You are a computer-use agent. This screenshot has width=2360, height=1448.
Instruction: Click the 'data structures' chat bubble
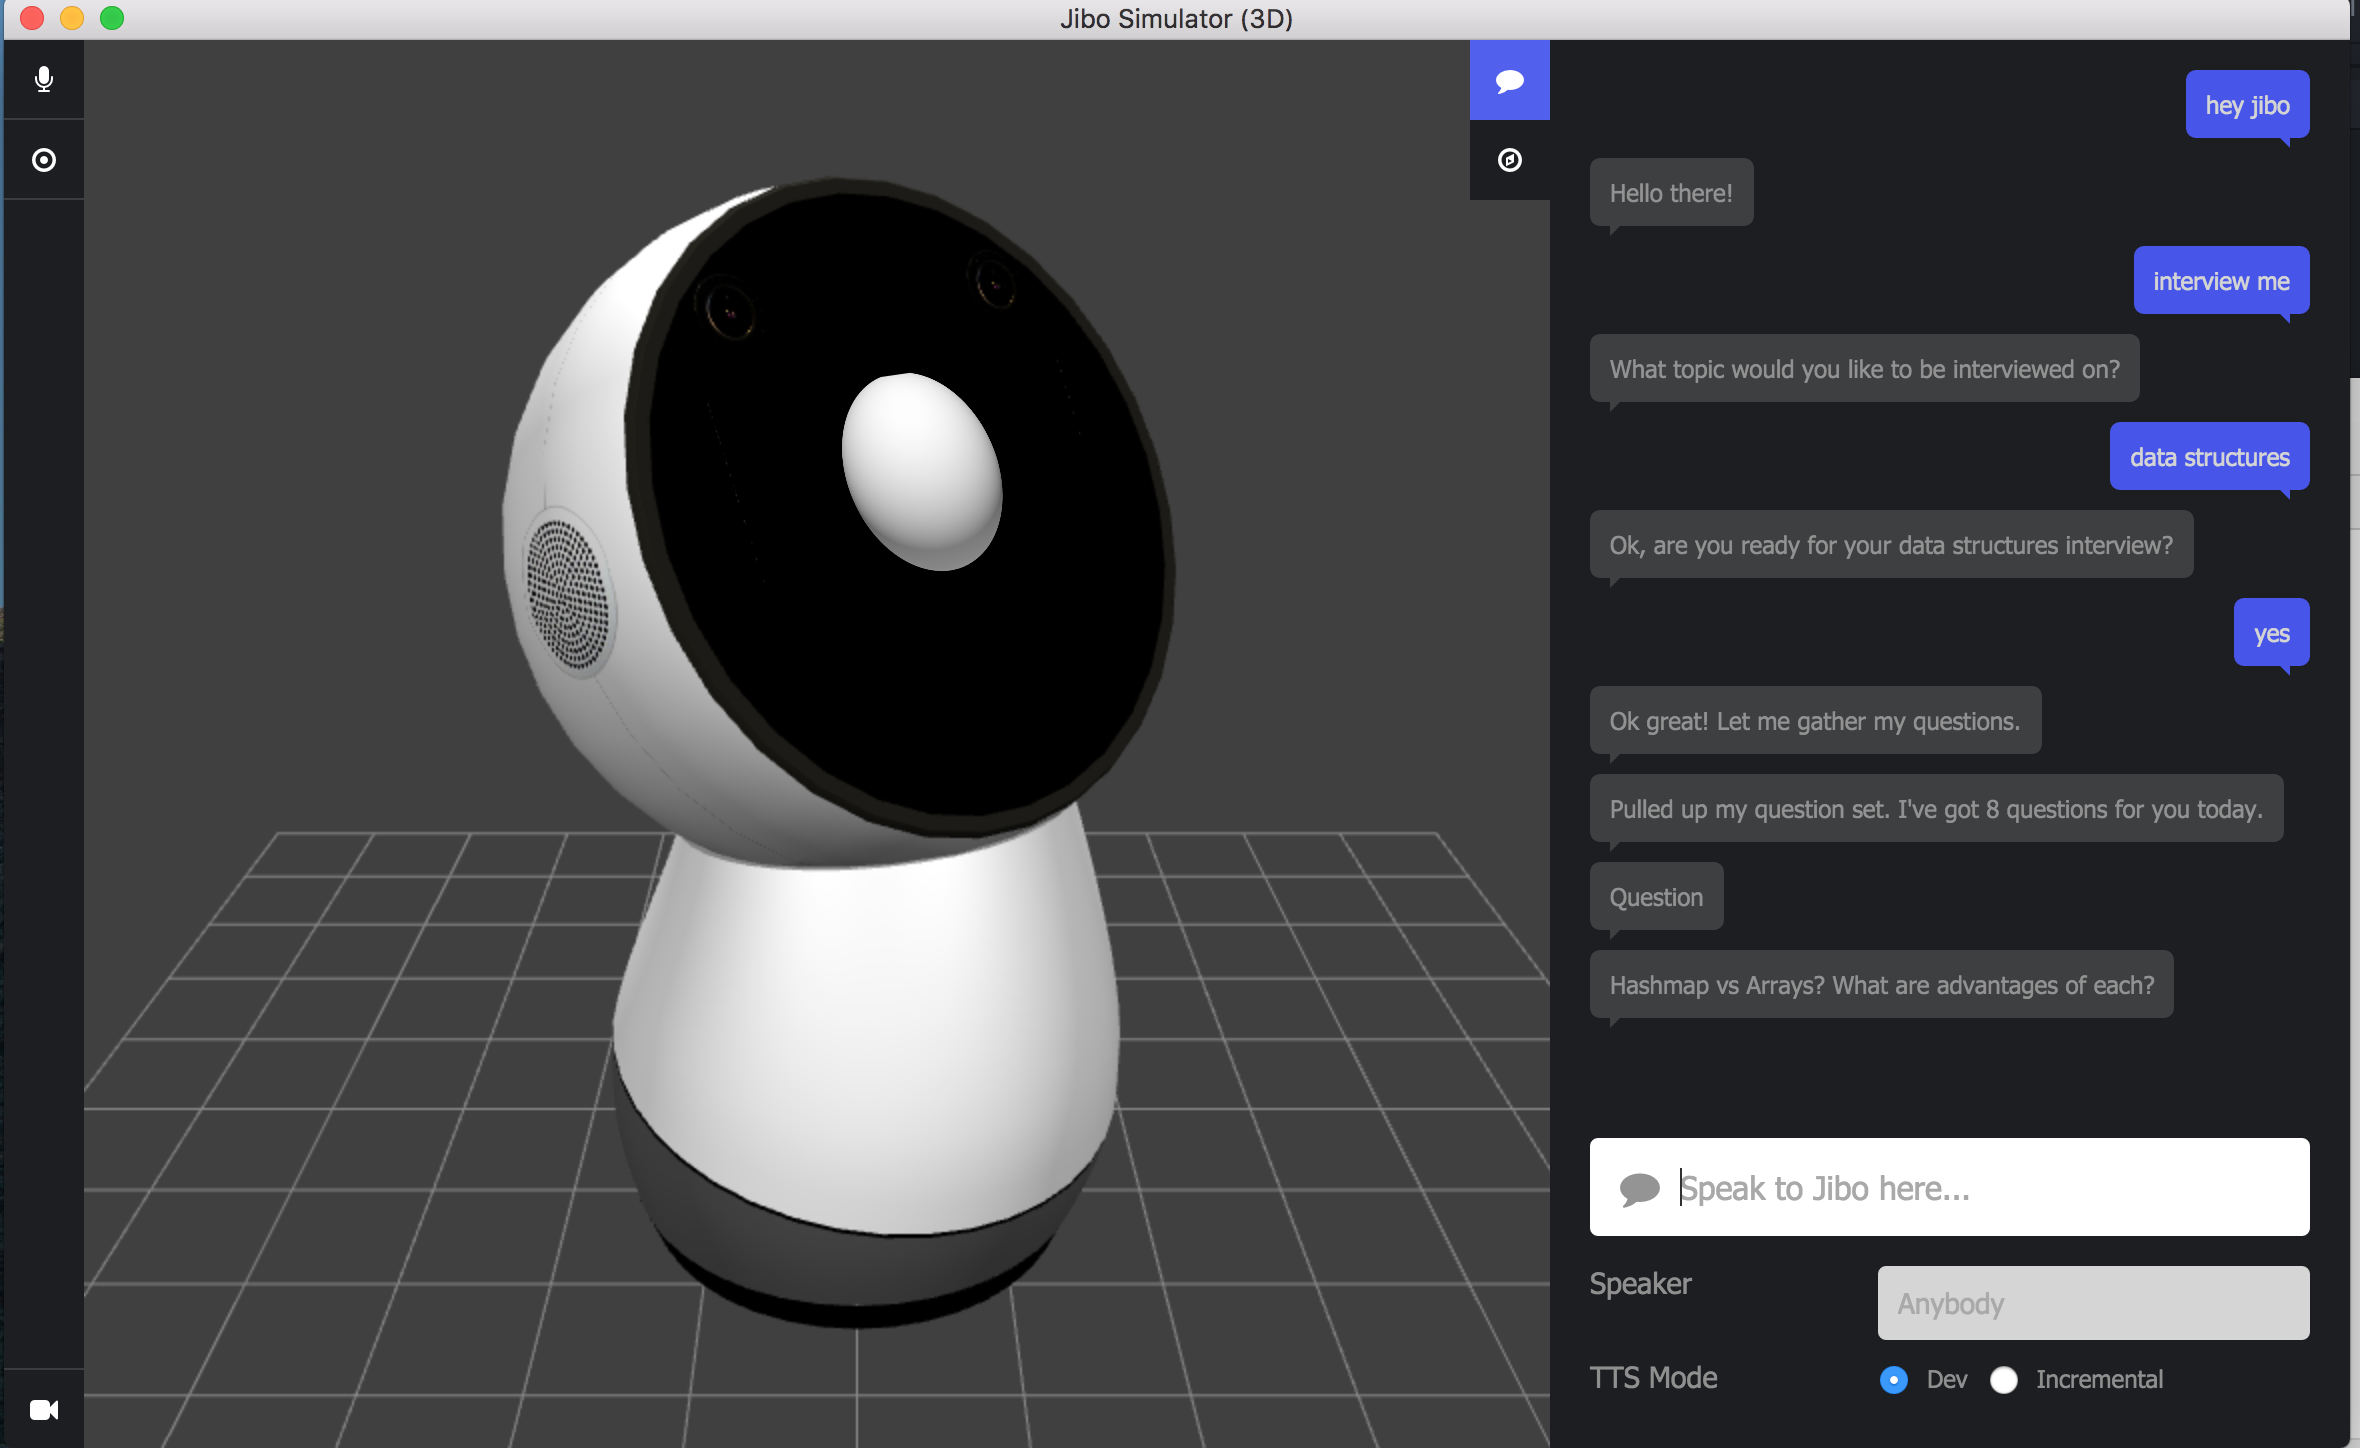click(2208, 457)
